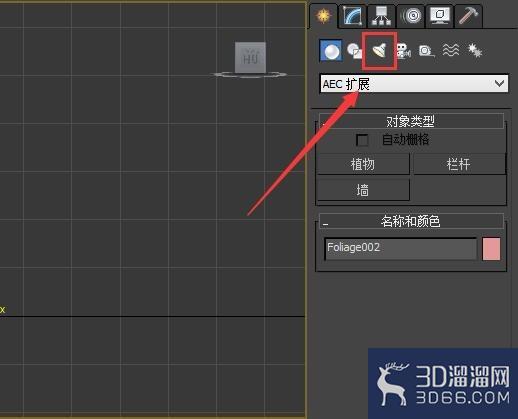Select the Helpers tape measure icon
518x419 pixels.
[x=426, y=51]
